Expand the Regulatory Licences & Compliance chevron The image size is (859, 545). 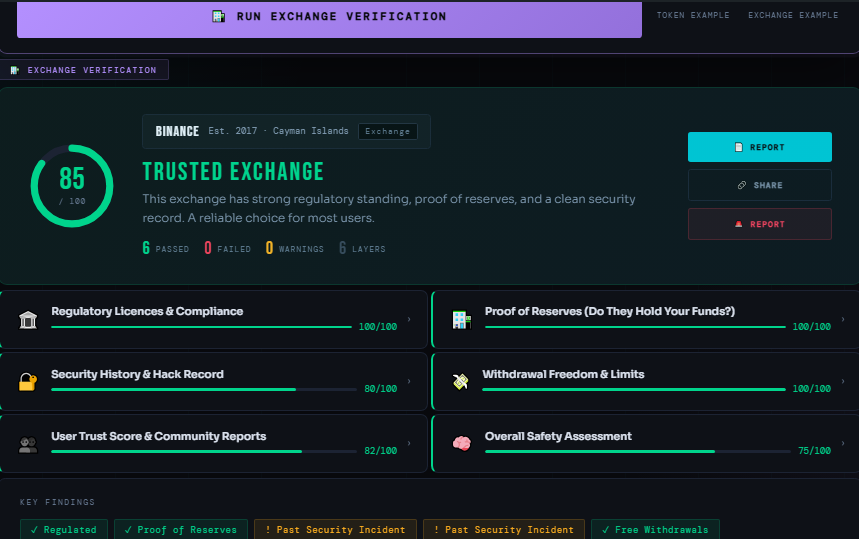click(409, 319)
